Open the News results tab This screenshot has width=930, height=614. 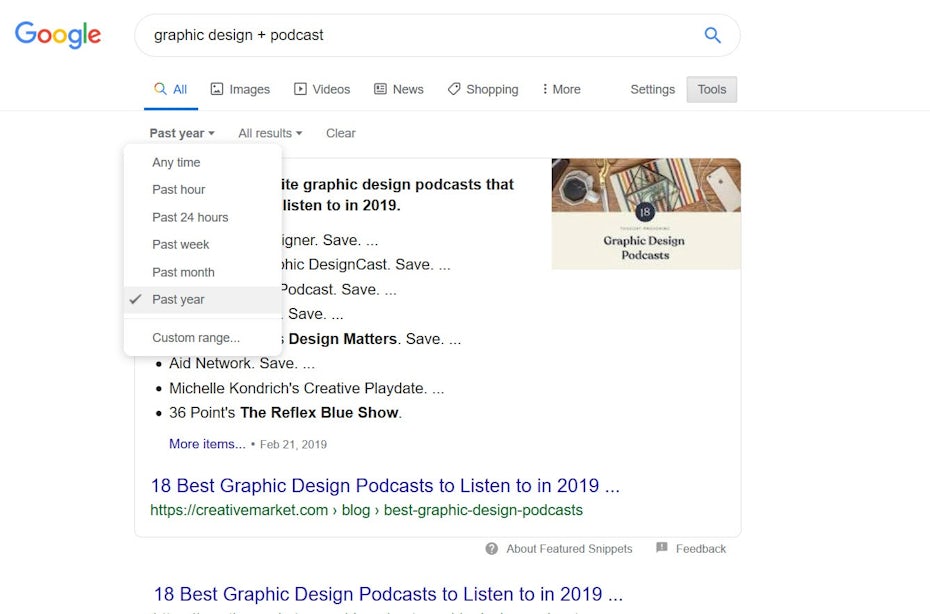point(398,89)
